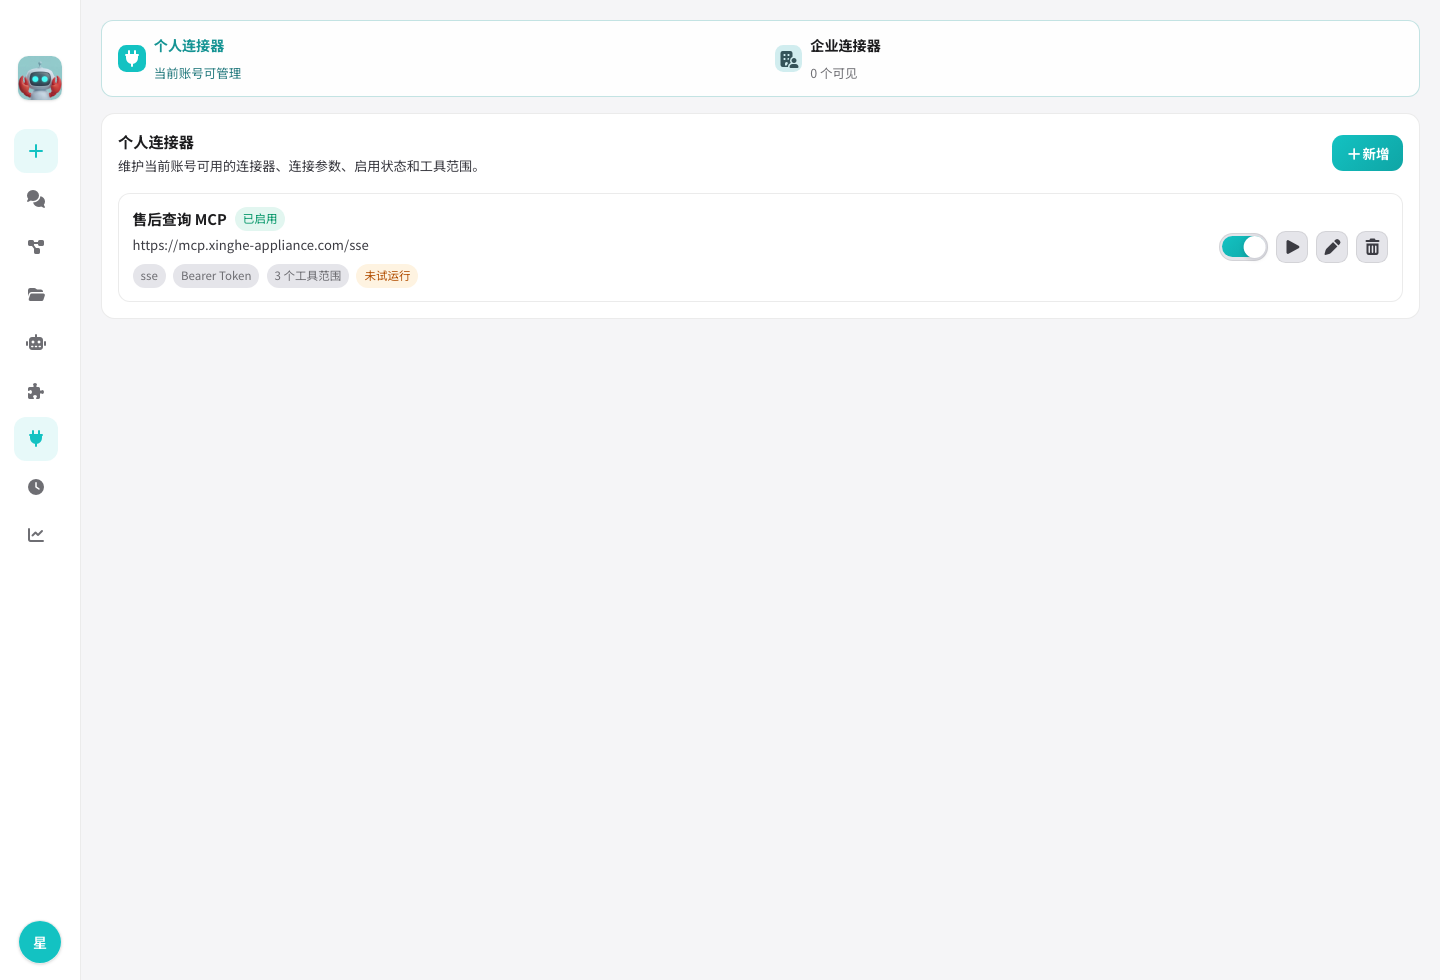Click the mcp.xinghe-appliance.com URL text
Image resolution: width=1440 pixels, height=980 pixels.
251,245
